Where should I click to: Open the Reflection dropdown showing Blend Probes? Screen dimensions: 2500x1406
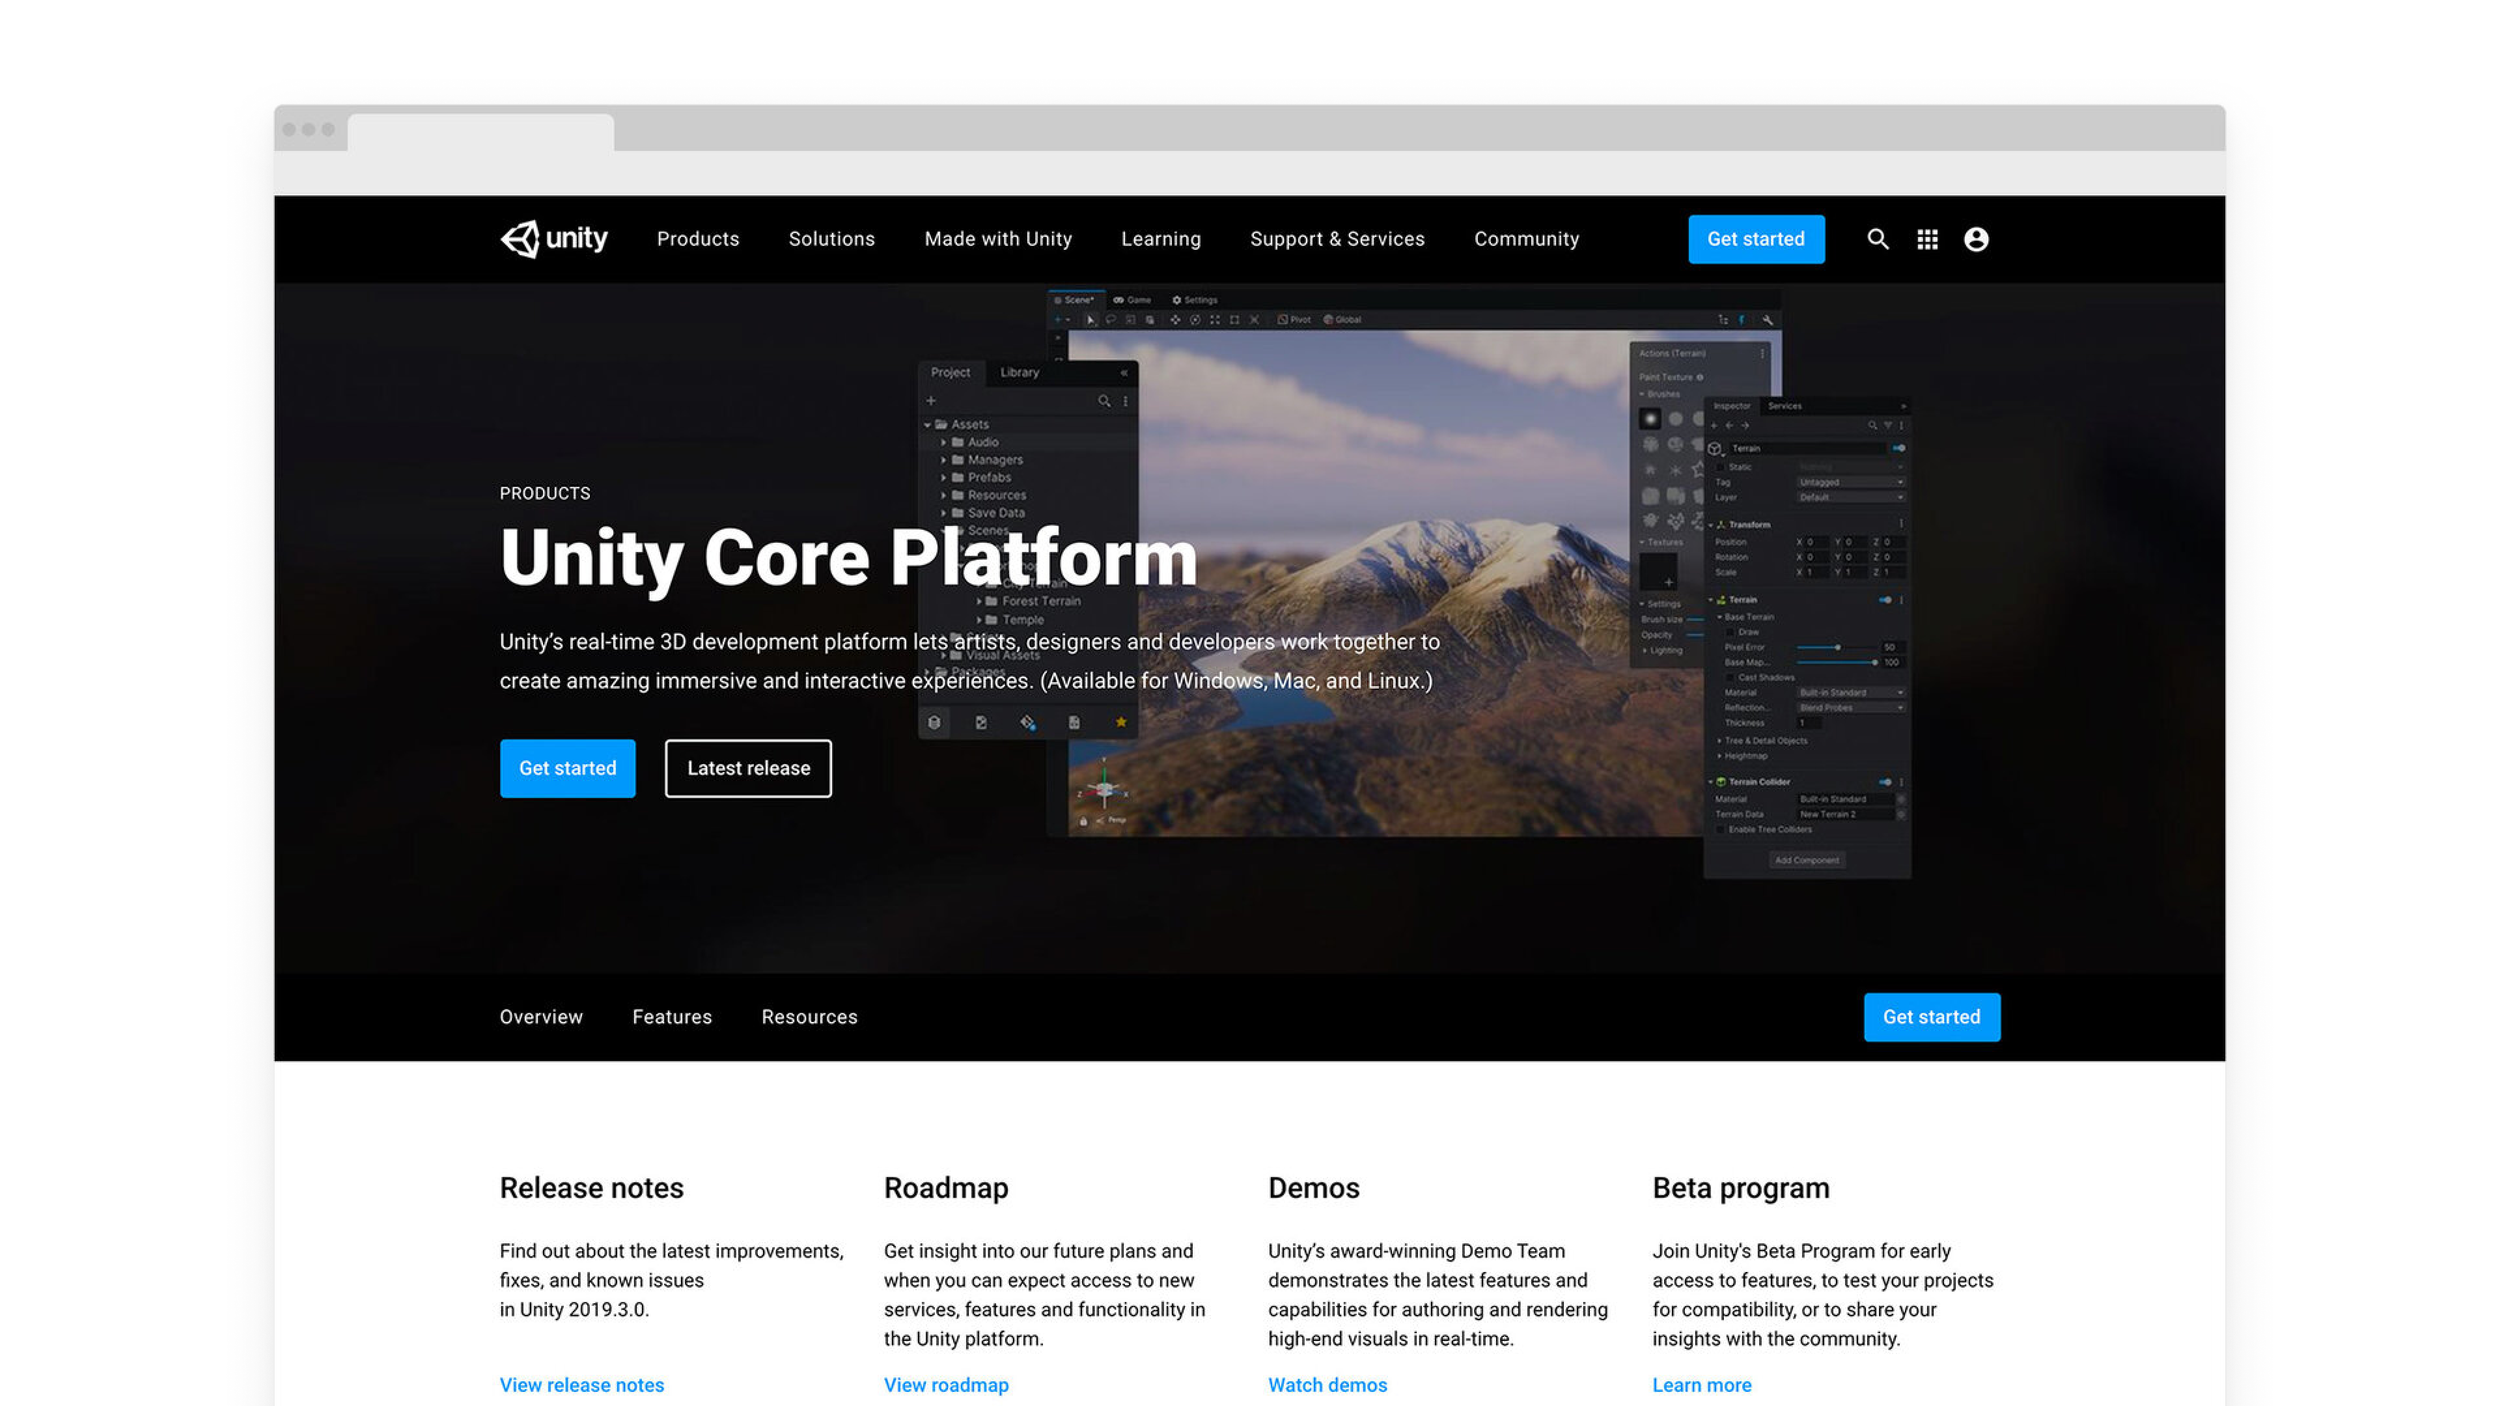pos(1851,707)
